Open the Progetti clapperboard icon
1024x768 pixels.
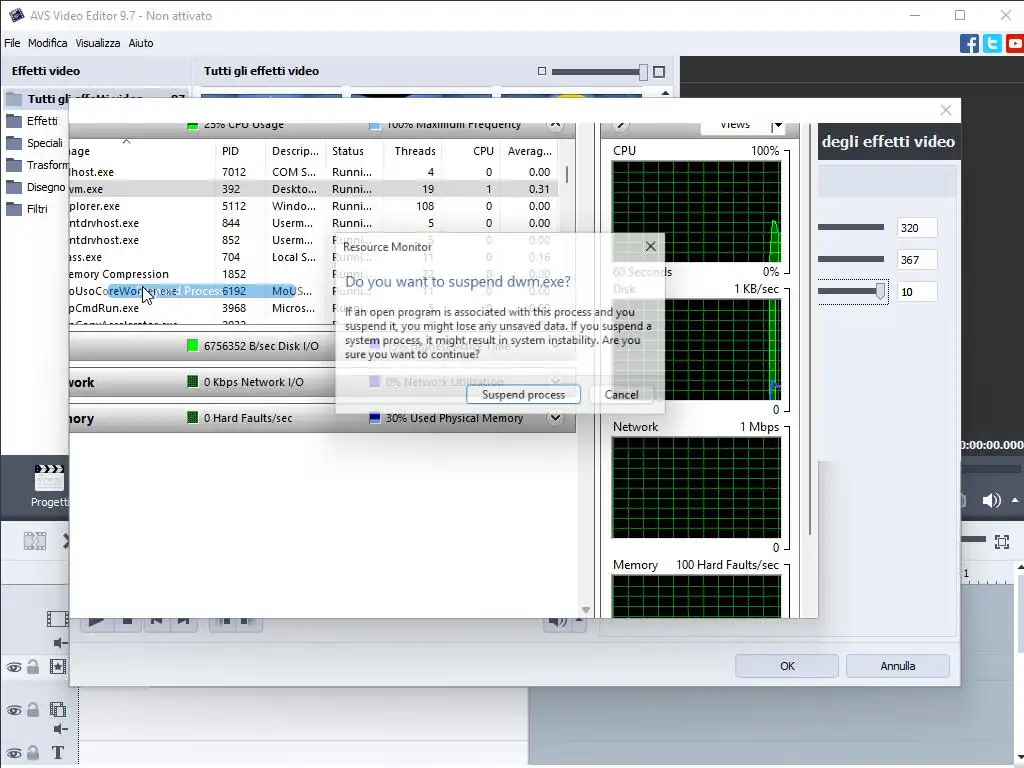[49, 478]
